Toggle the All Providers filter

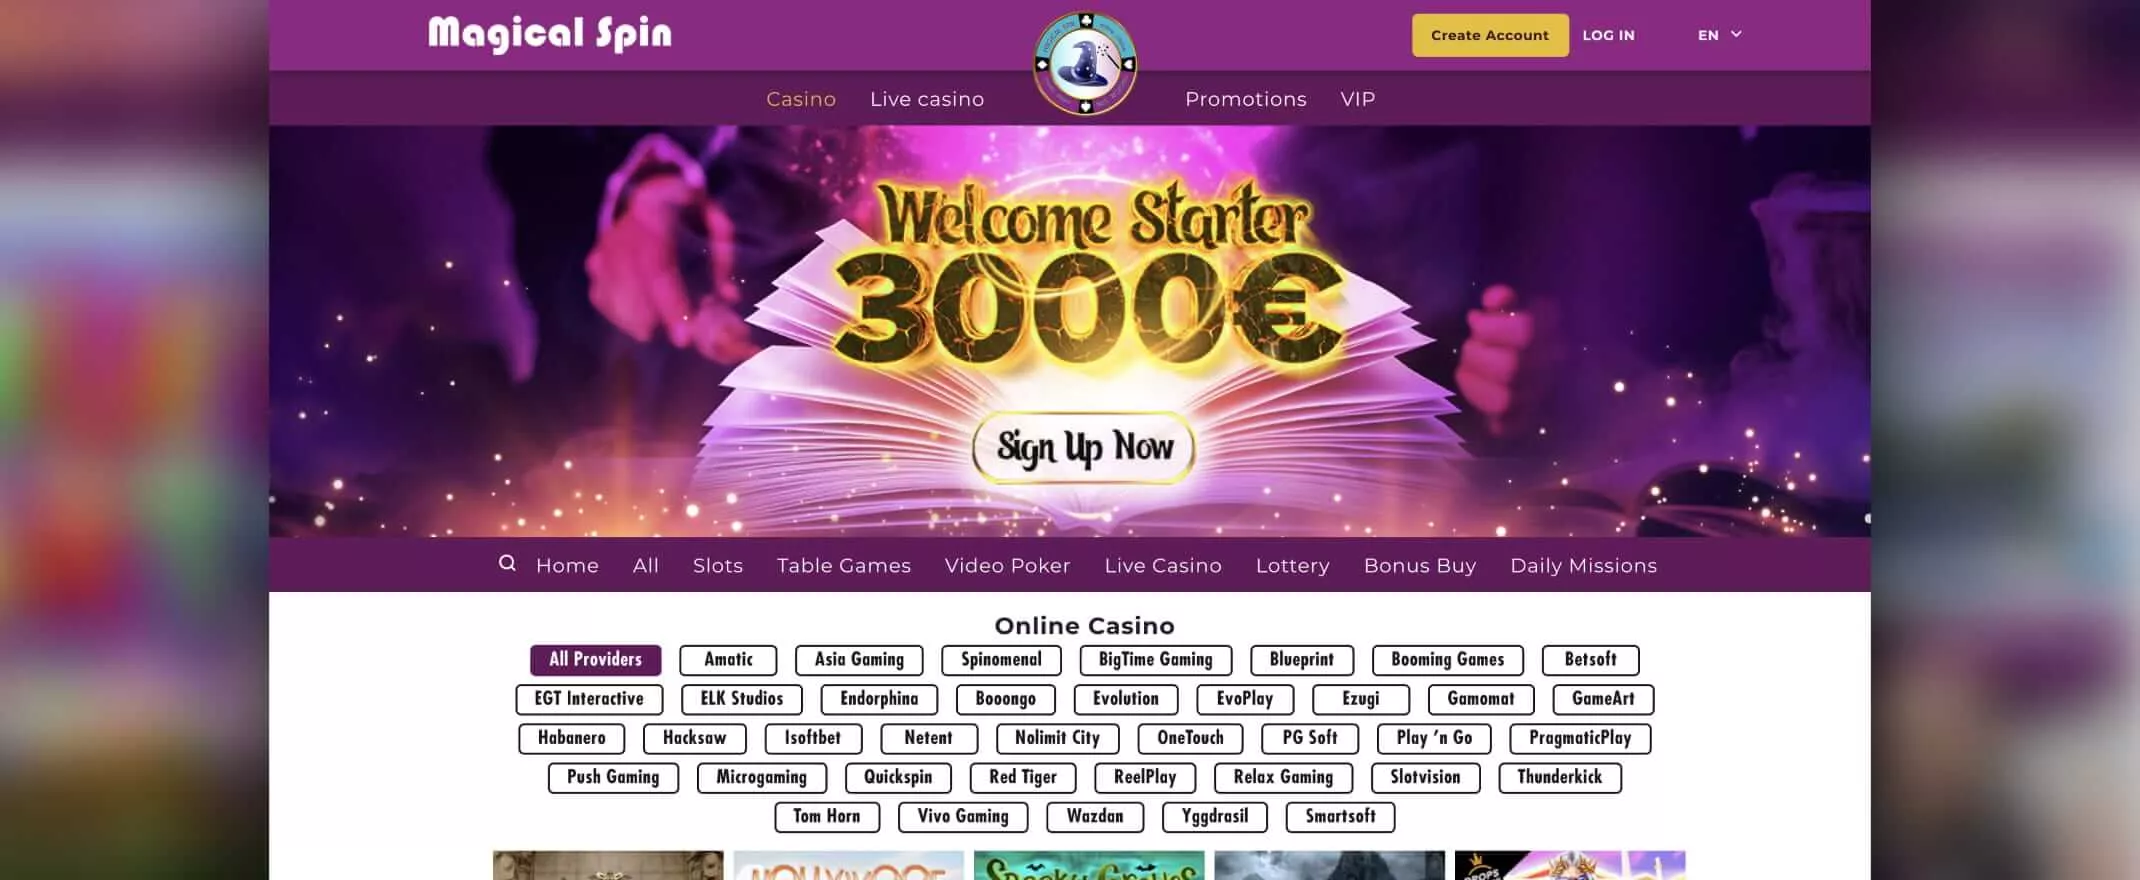click(596, 660)
